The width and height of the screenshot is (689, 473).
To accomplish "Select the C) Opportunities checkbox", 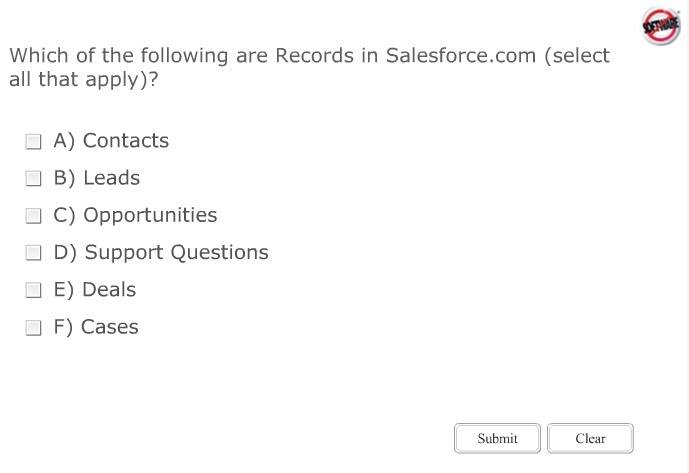I will coord(34,216).
